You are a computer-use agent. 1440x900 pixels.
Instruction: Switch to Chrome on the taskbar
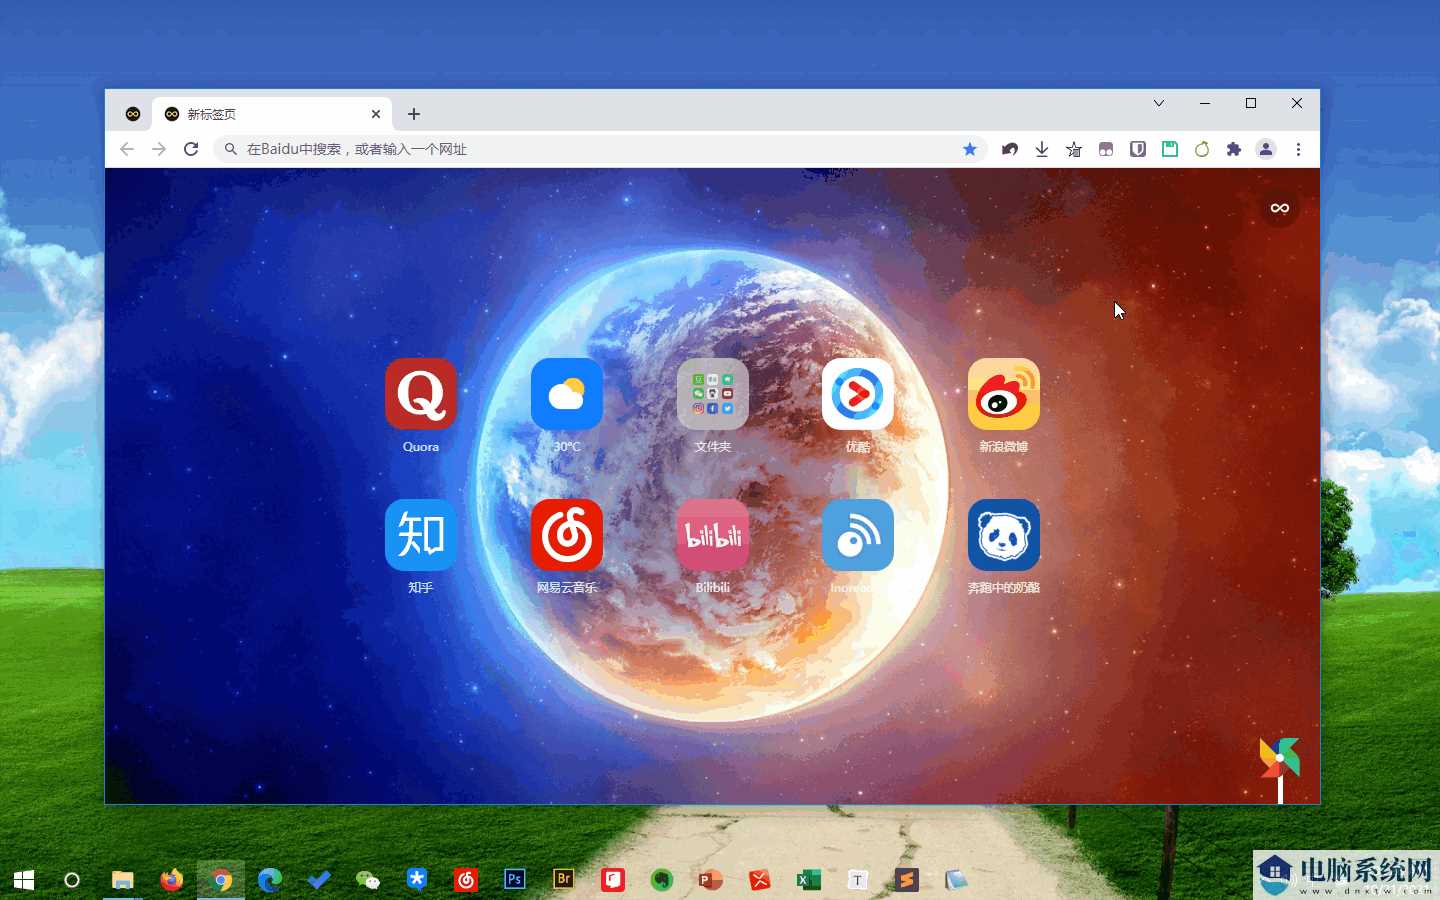[x=221, y=880]
